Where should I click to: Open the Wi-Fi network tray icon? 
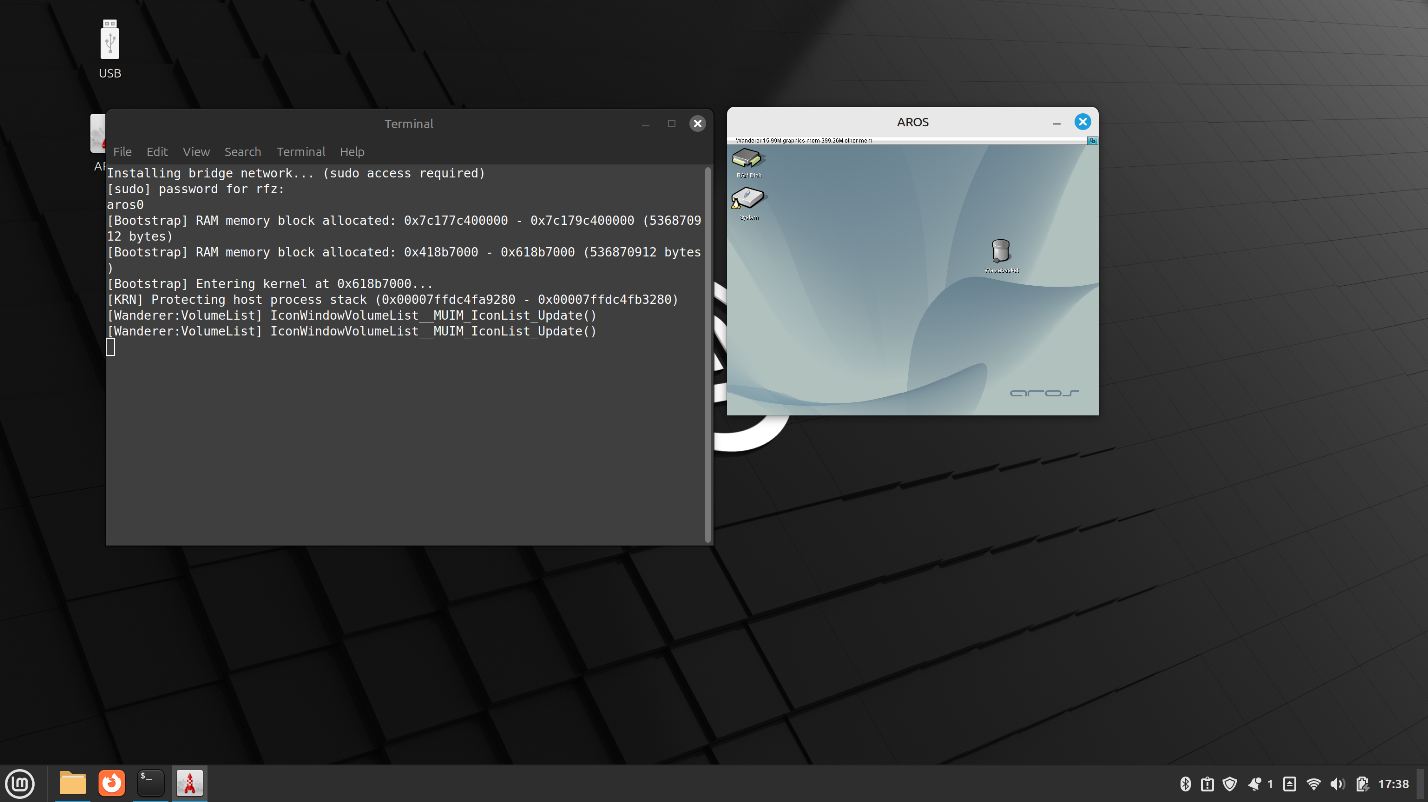pos(1314,784)
